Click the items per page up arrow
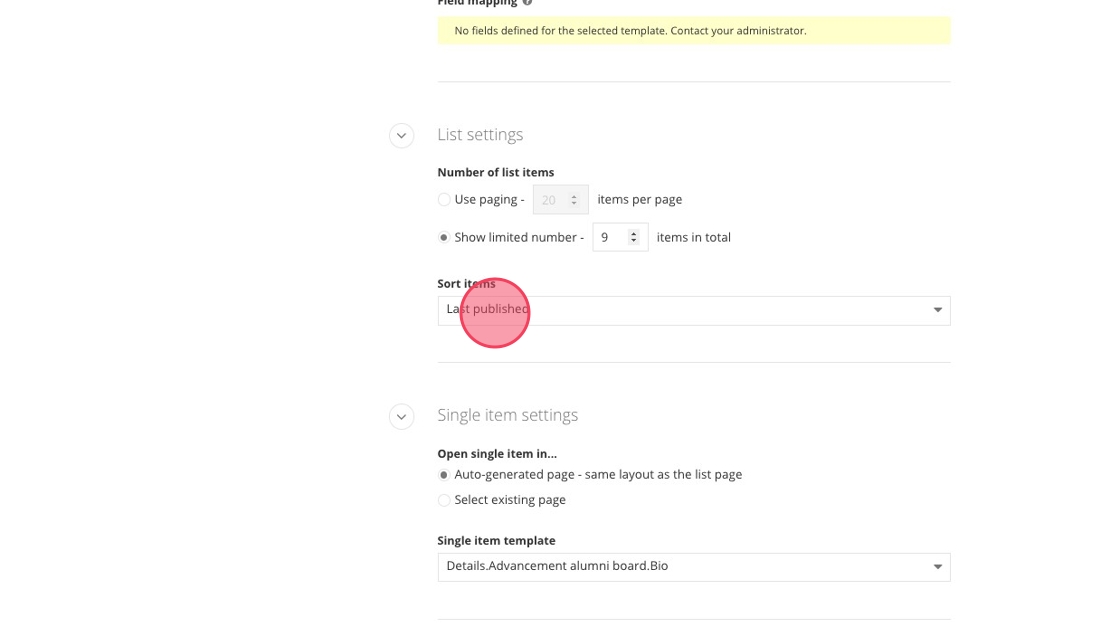Viewport: 1120px width, 627px height. [574, 196]
